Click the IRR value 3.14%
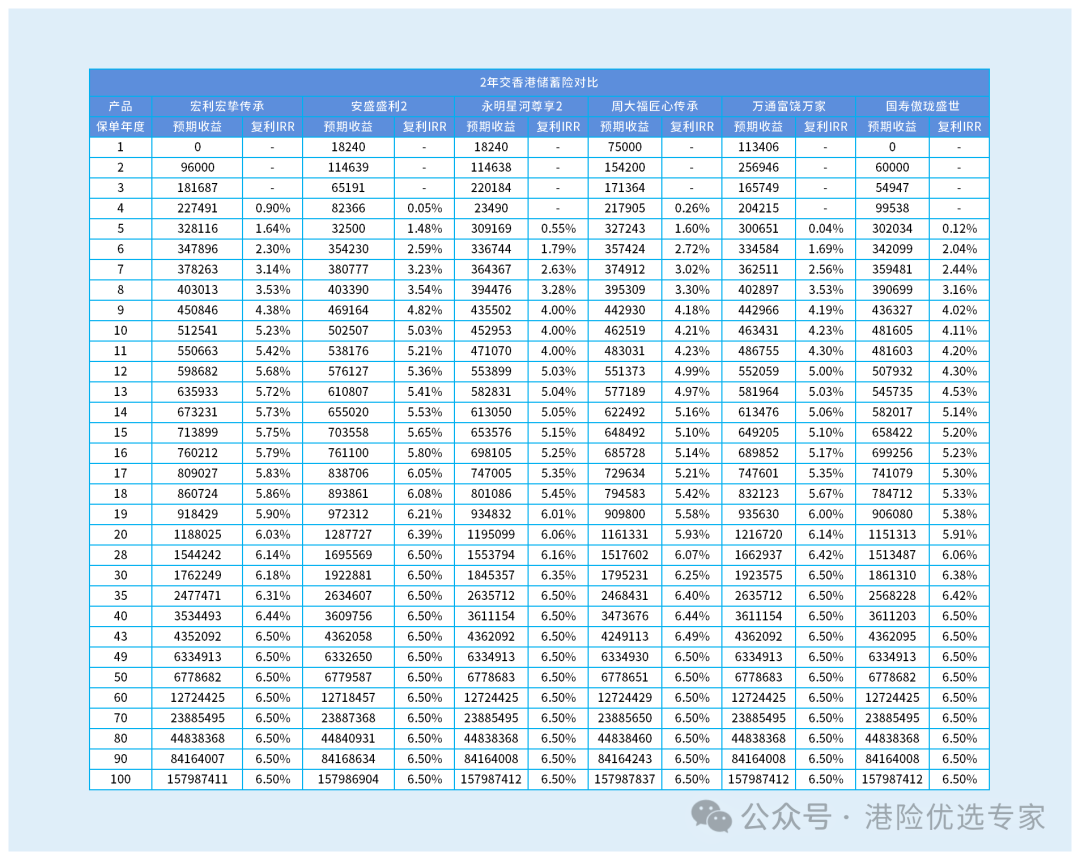The height and width of the screenshot is (860, 1080). click(273, 269)
